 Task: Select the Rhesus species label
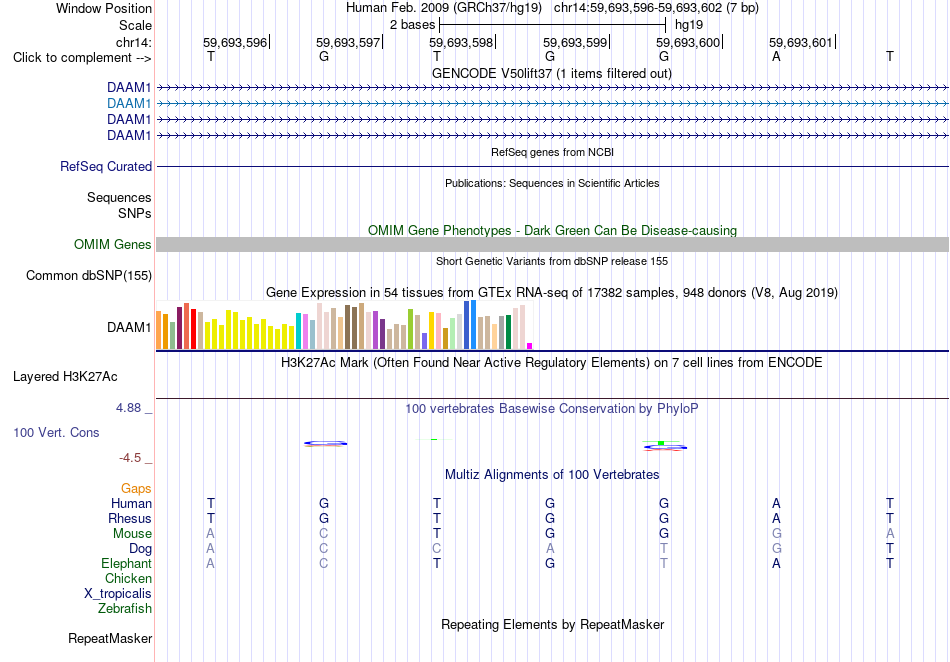point(130,518)
